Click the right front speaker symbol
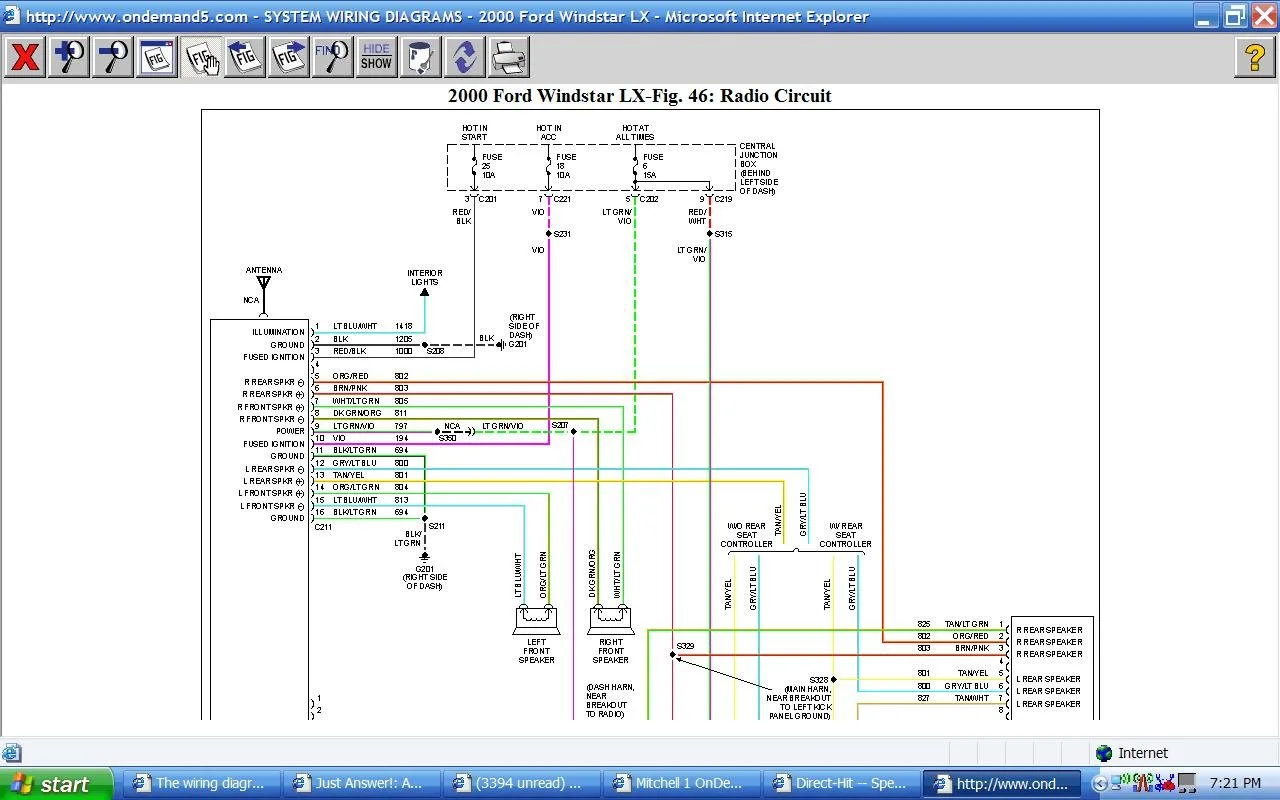The image size is (1280, 800). [x=610, y=619]
